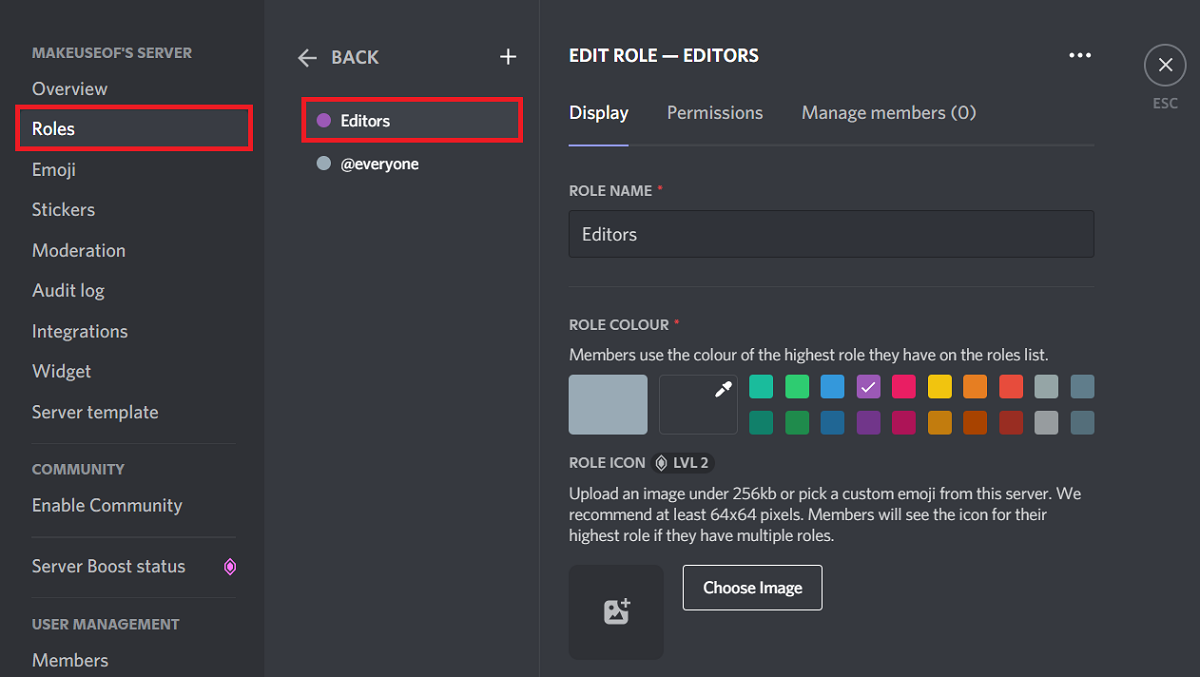Click the back arrow above the role list

[x=307, y=57]
